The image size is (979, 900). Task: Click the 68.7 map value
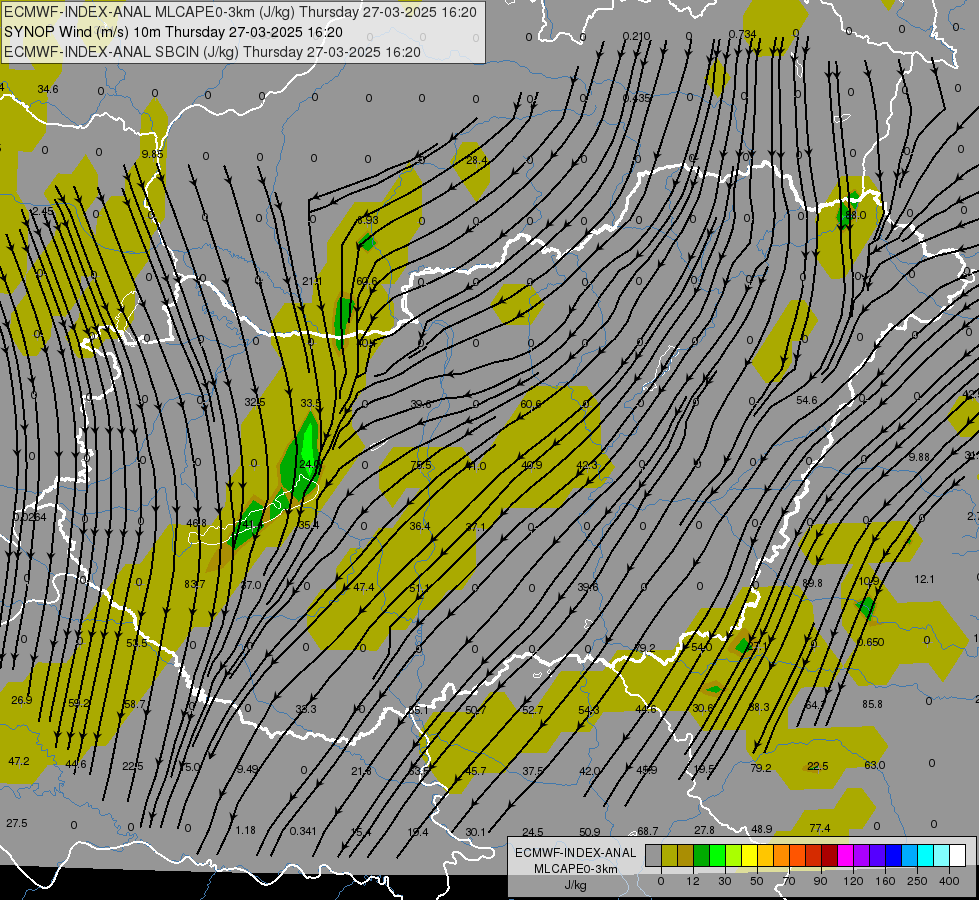pos(647,831)
